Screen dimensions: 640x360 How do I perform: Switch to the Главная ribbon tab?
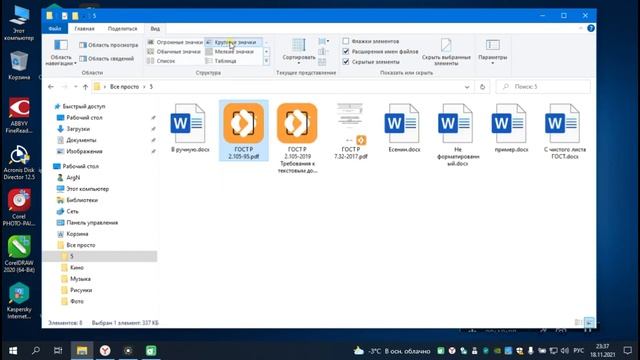click(84, 29)
